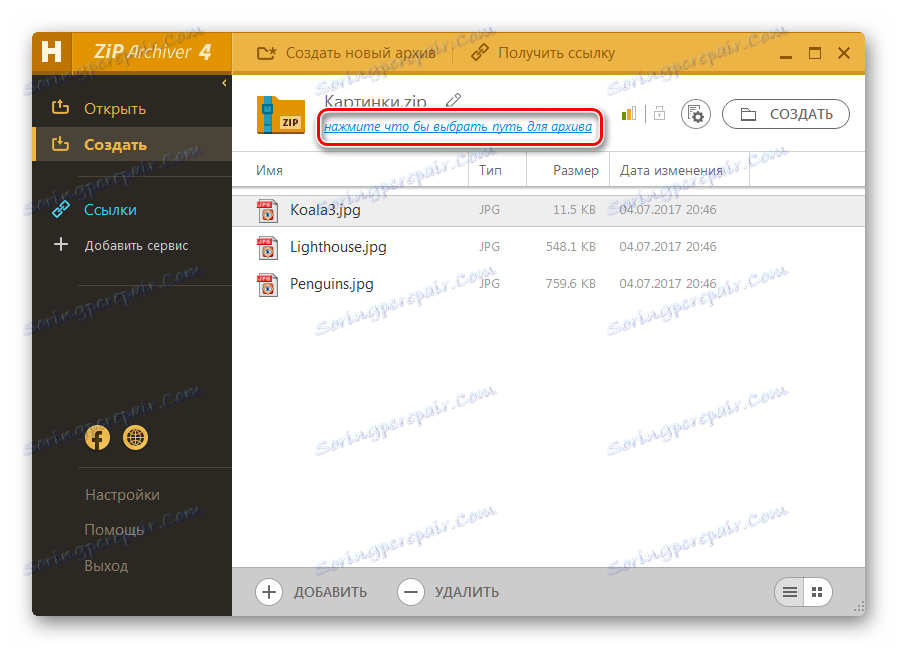This screenshot has width=898, height=649.
Task: Click the archive name Картинки.zip
Action: pos(375,101)
